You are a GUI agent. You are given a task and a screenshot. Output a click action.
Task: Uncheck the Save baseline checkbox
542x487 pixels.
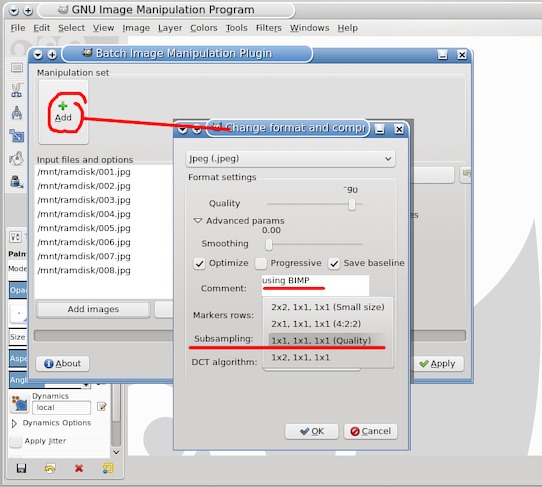point(334,263)
